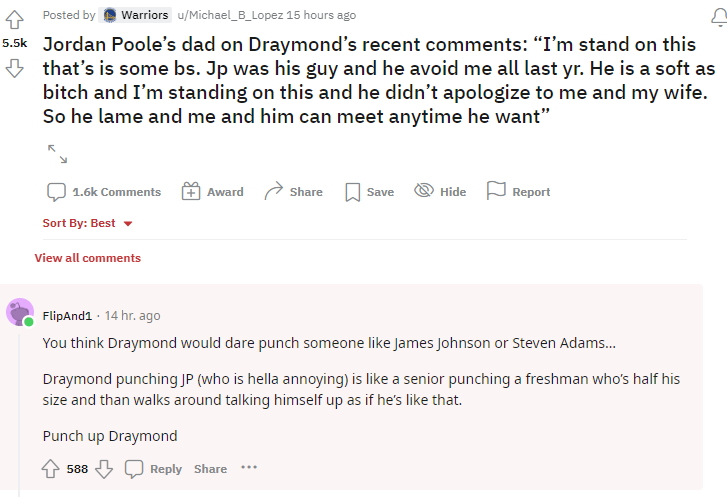This screenshot has height=497, width=727.
Task: Hide this post using eye icon
Action: [440, 192]
